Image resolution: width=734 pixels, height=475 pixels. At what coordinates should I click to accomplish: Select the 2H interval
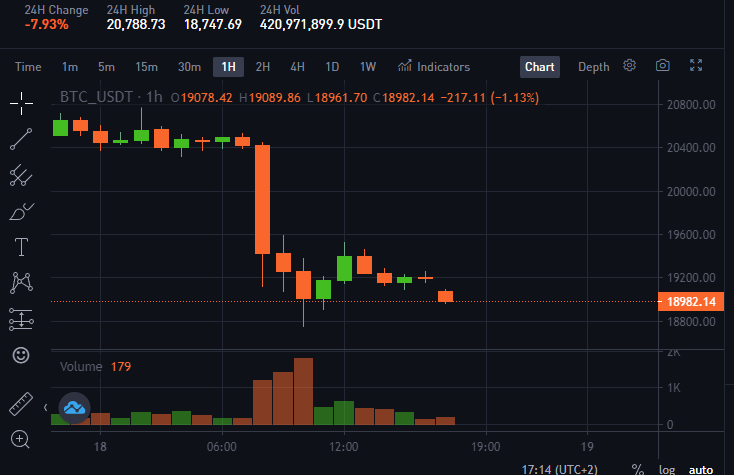(263, 67)
